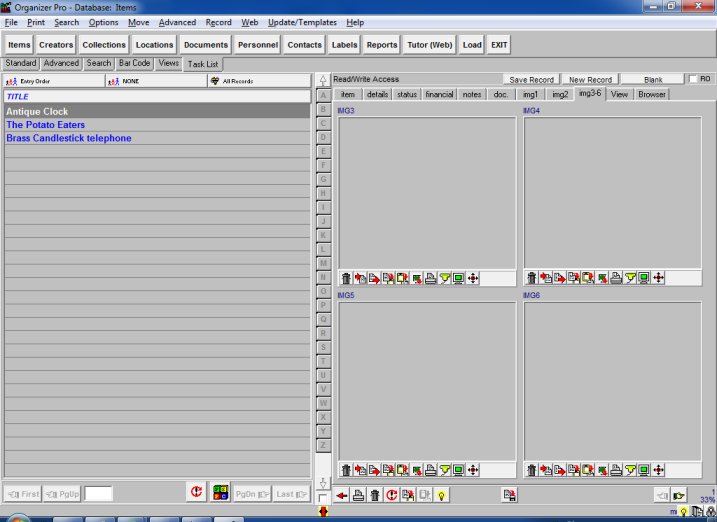Open the Creators database
717x522 pixels.
(x=56, y=45)
